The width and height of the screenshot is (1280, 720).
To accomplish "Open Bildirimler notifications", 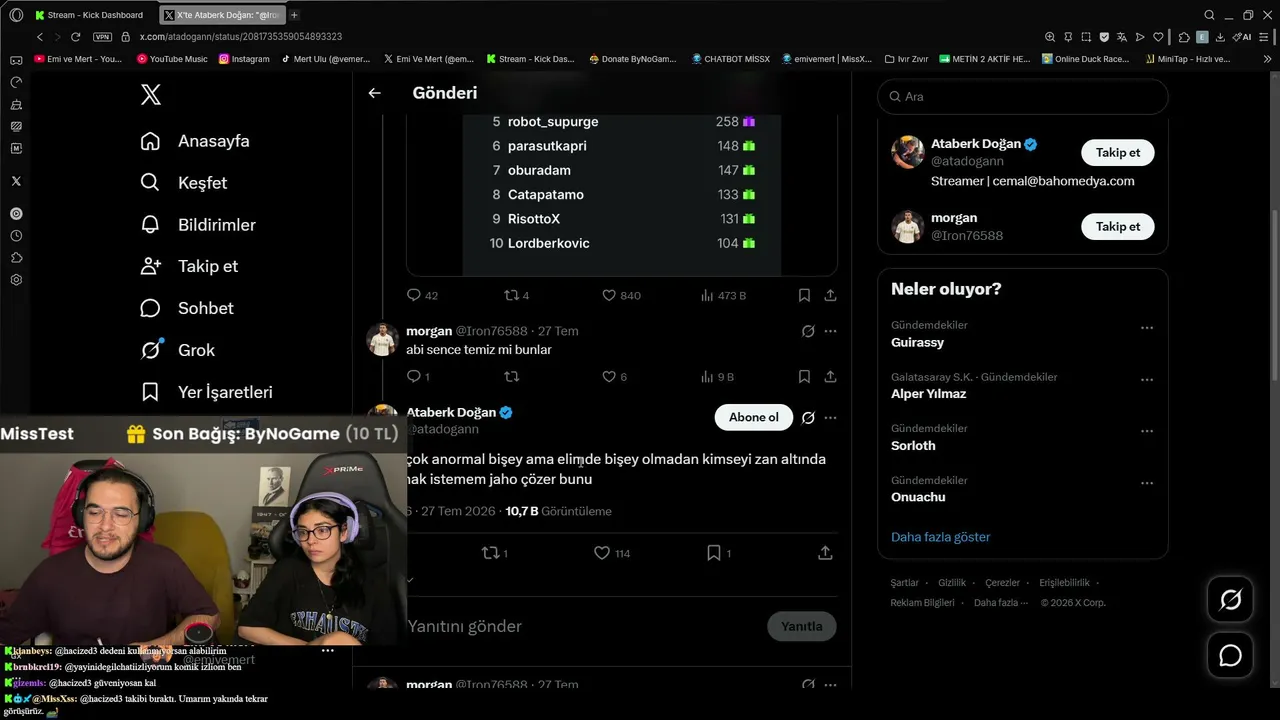I will 198,225.
